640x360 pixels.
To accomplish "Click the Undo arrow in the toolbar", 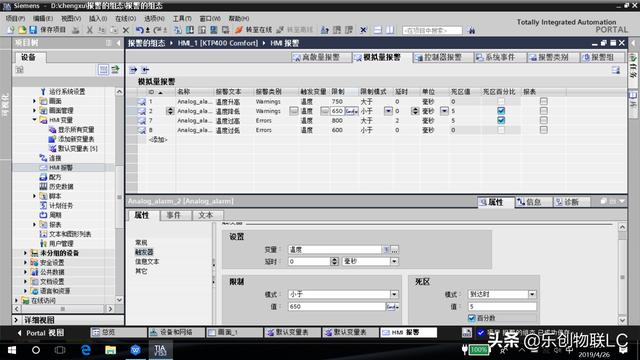I will tap(140, 30).
